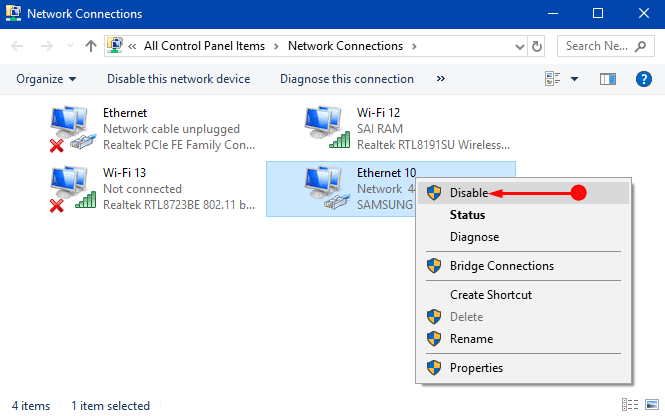Screen dimensions: 665x416
Task: Go up one folder level
Action: click(x=90, y=46)
